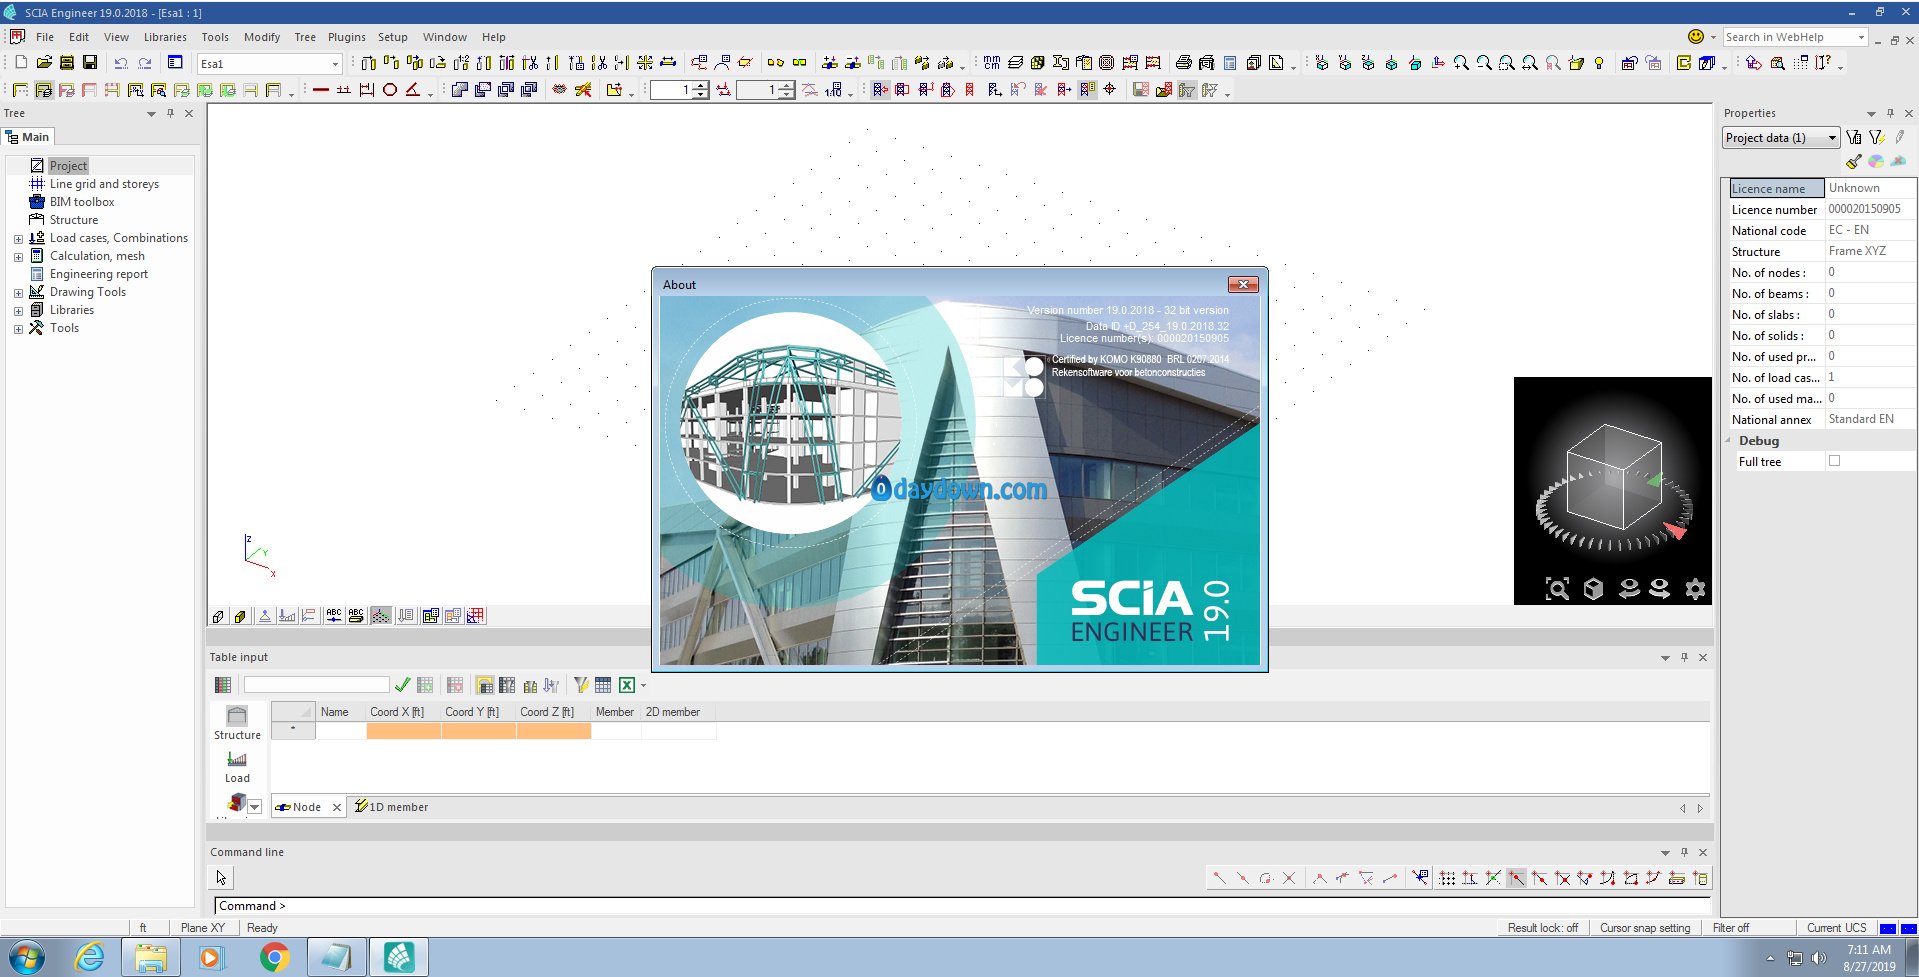Open Engineering report in the tree
This screenshot has width=1919, height=977.
click(99, 274)
